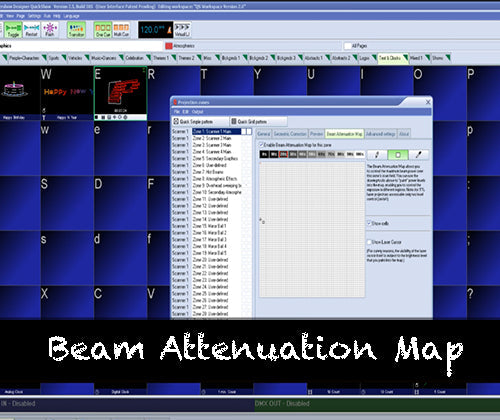Select Zone 1 Scanner 1 Main row
The image size is (500, 420).
[211, 131]
